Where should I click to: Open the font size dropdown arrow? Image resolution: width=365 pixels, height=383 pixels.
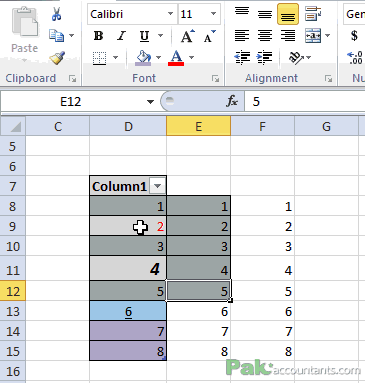(213, 14)
